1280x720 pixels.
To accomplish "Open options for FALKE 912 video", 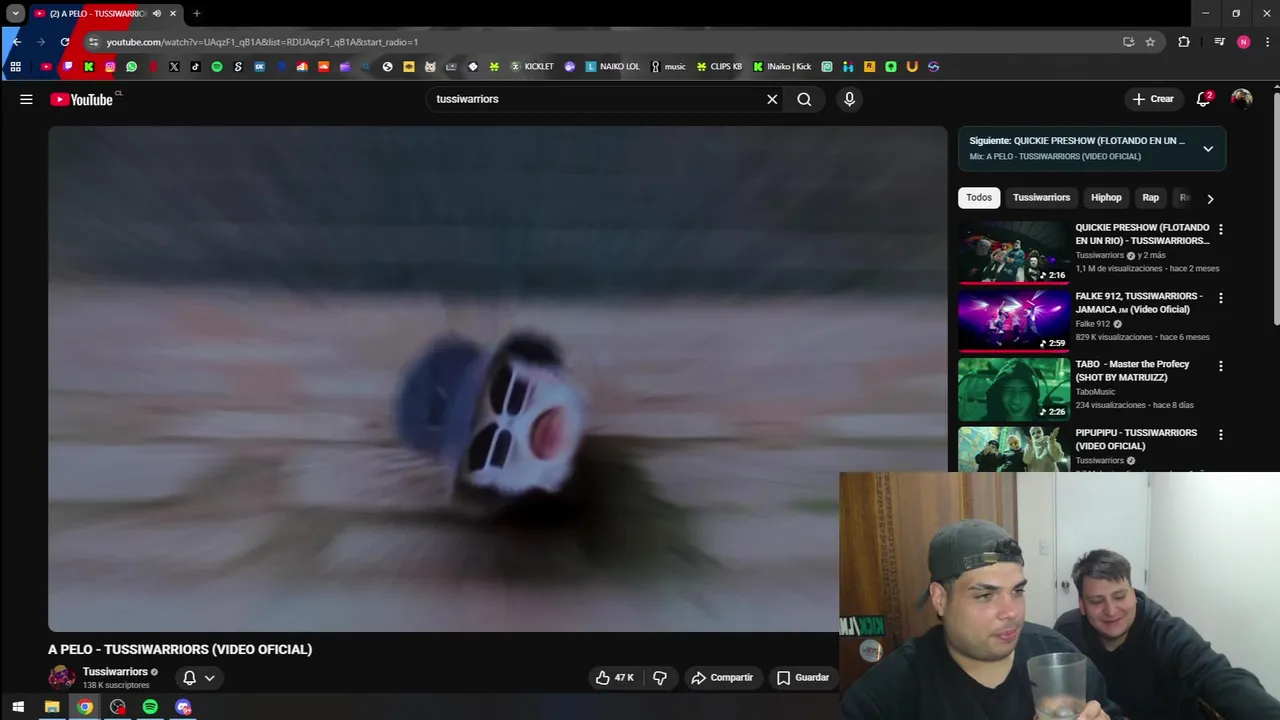I will pos(1220,298).
